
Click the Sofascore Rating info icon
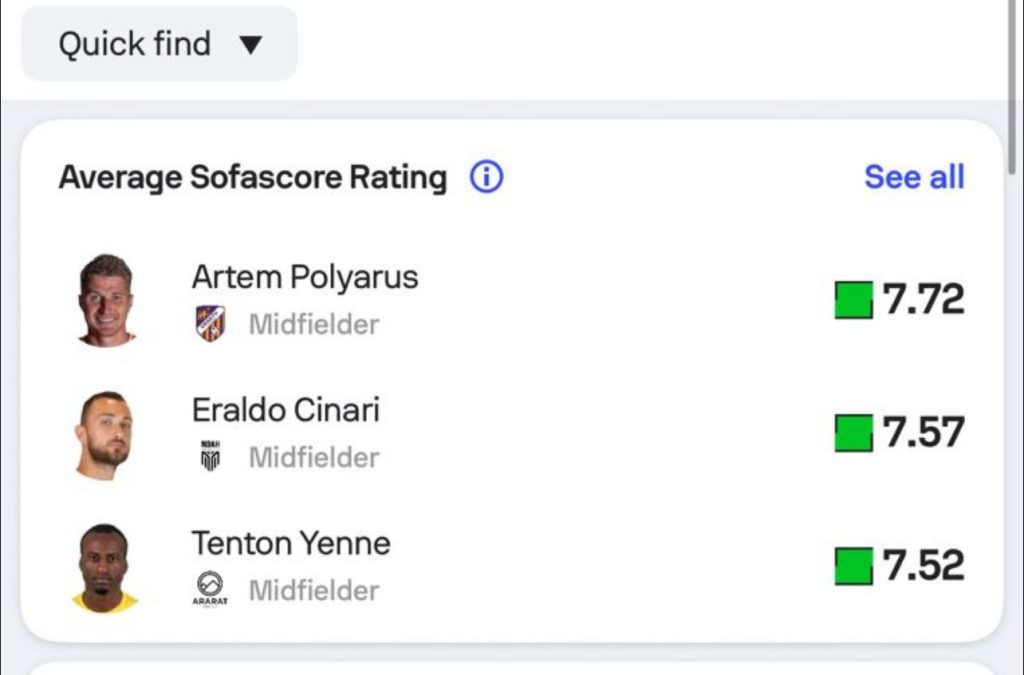click(487, 177)
